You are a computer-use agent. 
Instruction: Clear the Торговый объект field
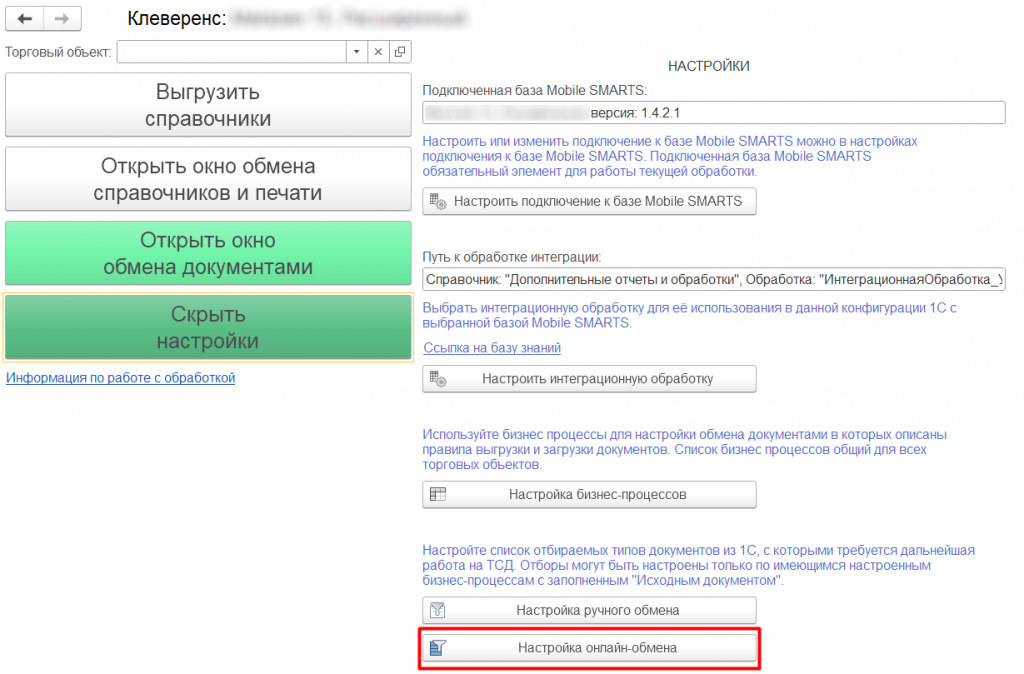pyautogui.click(x=379, y=52)
